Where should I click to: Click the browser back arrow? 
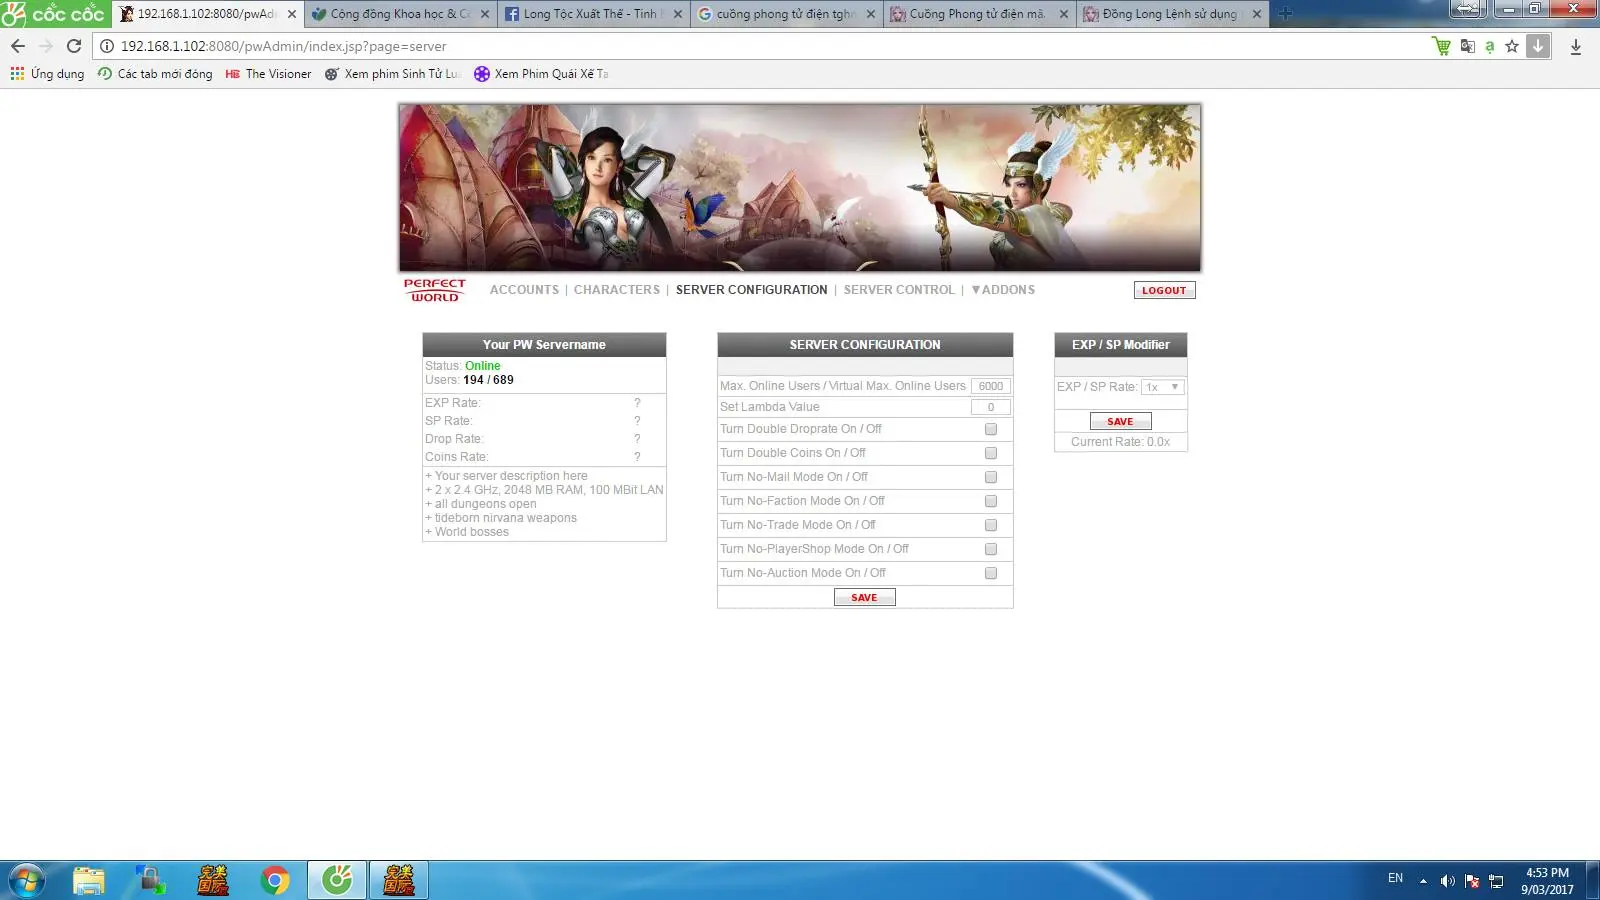pyautogui.click(x=18, y=46)
